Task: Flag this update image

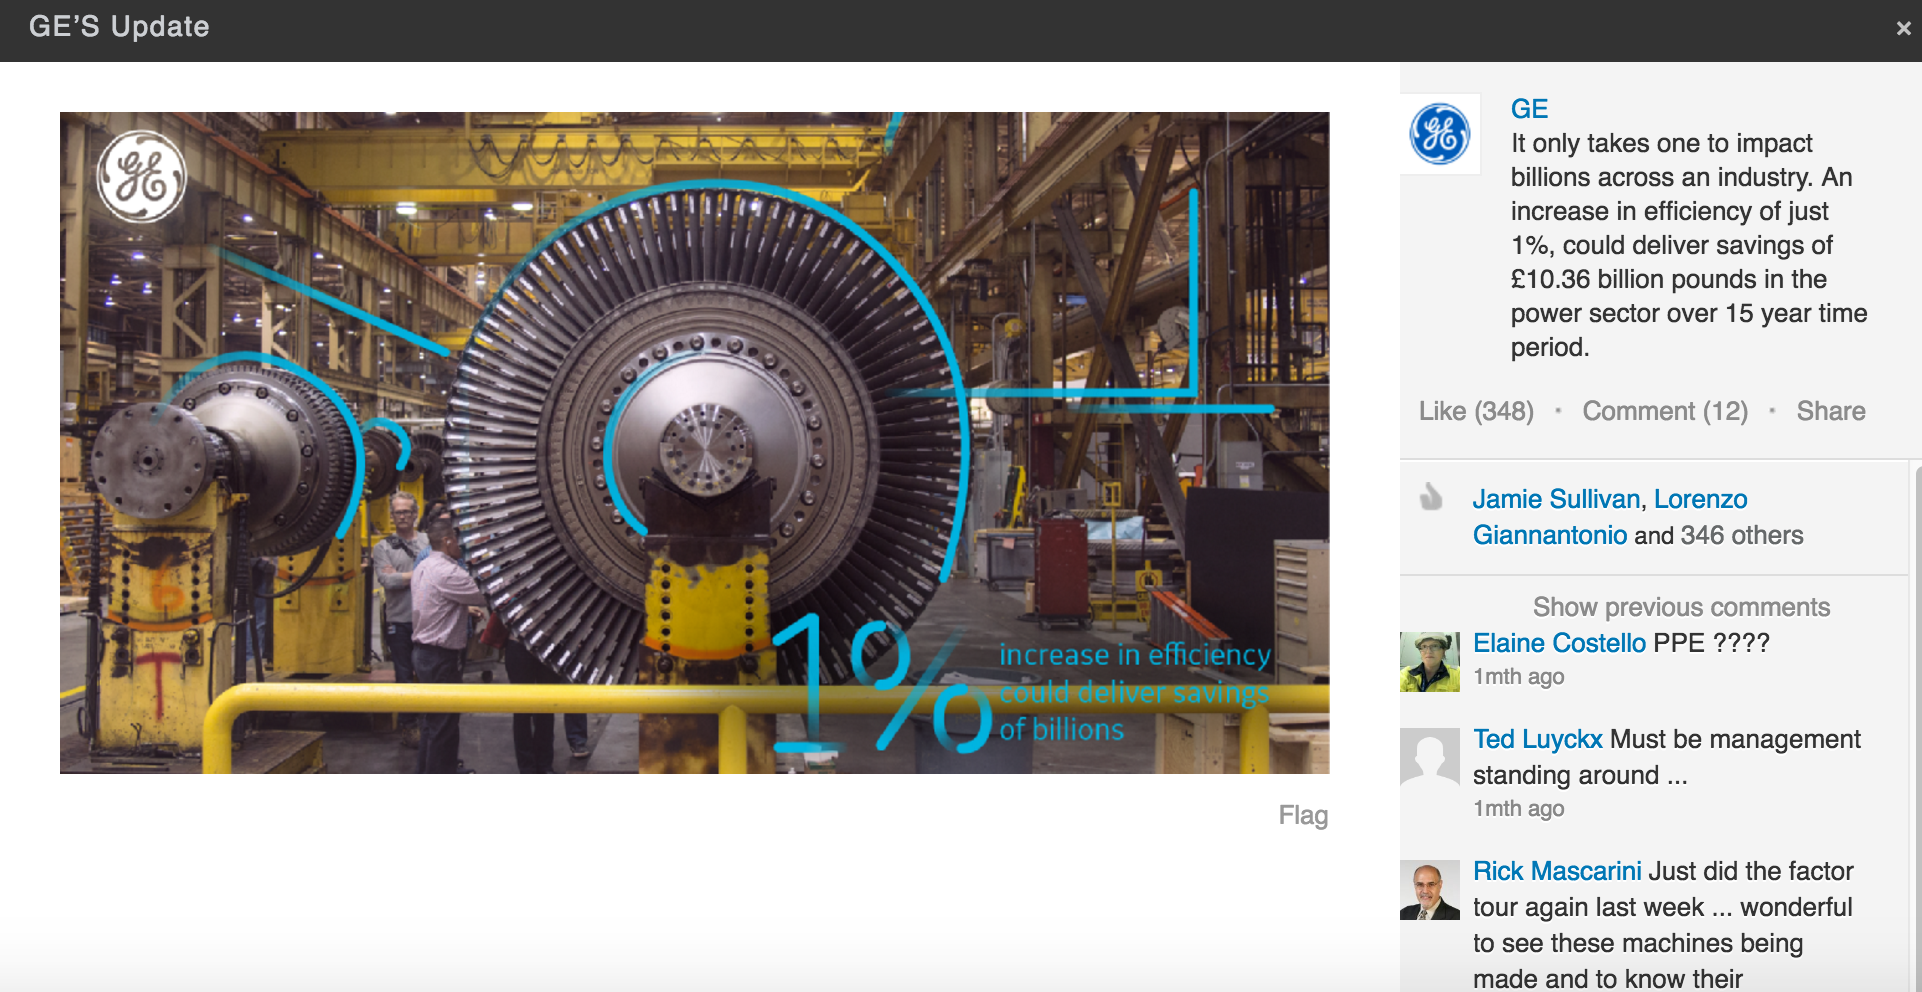Action: (x=1302, y=815)
